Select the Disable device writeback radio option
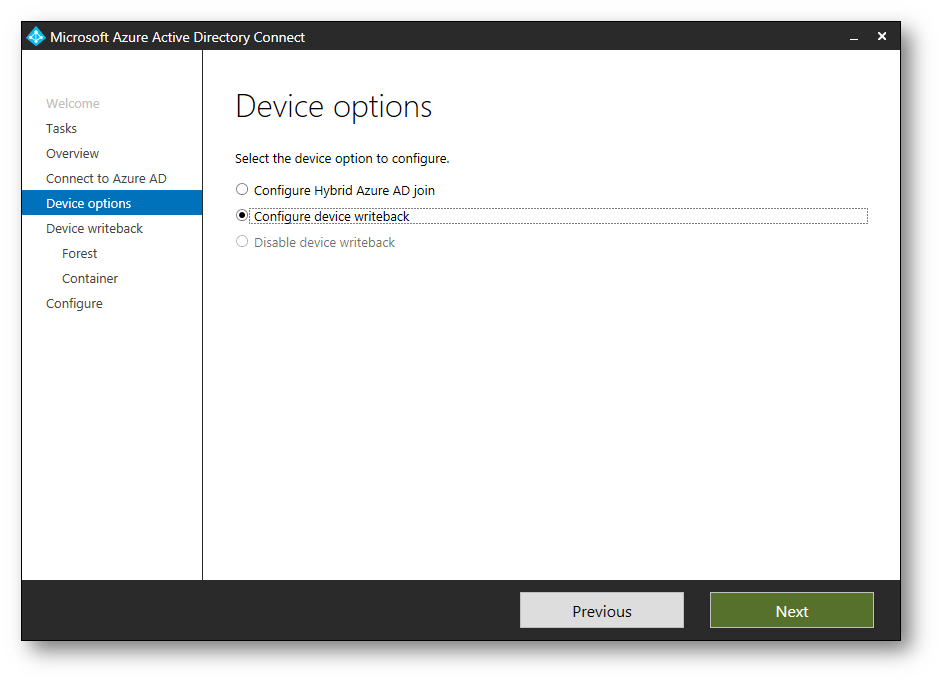 (242, 242)
